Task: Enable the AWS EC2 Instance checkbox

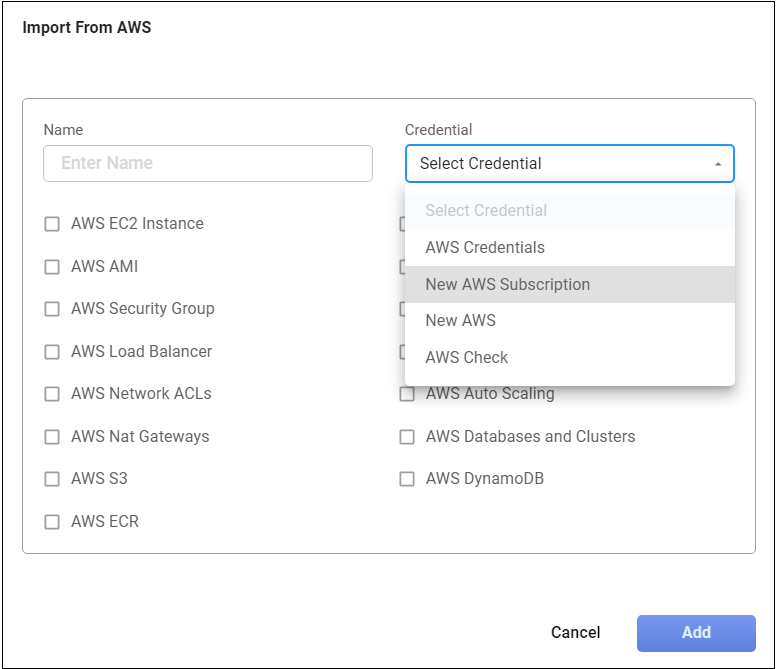Action: coord(52,224)
